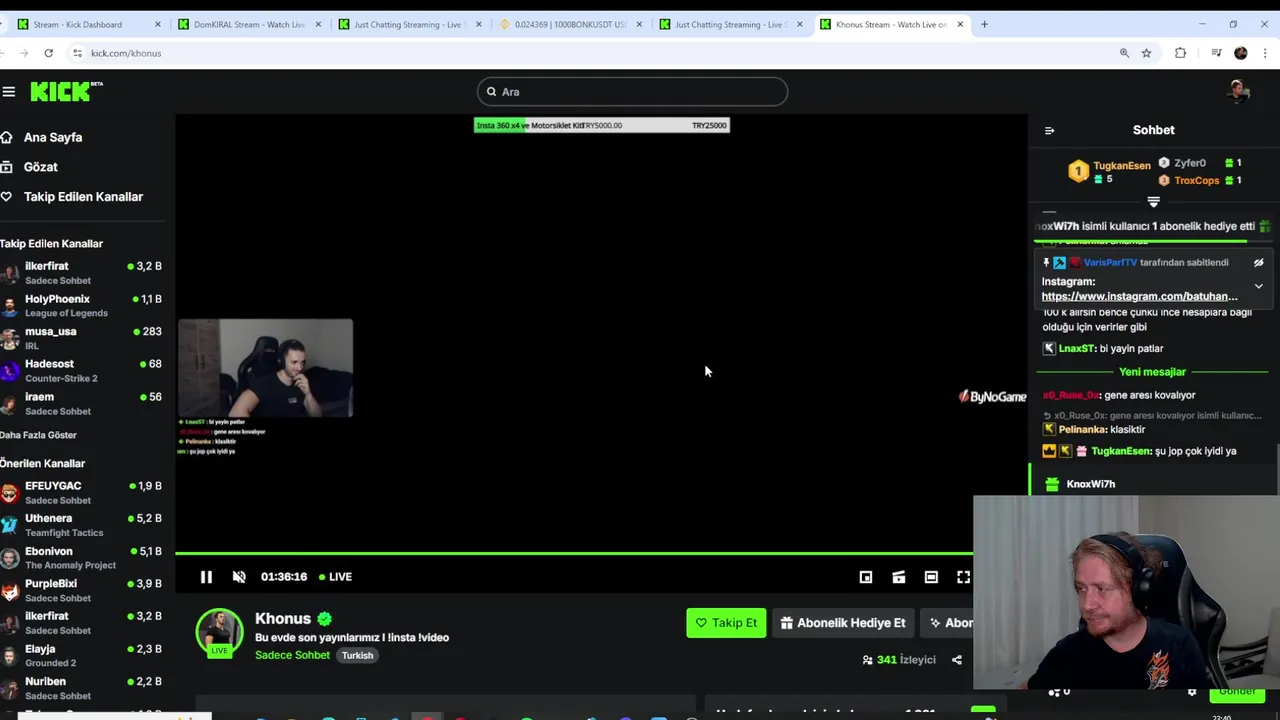Collapse the Sohbet chat panel
Image resolution: width=1280 pixels, height=720 pixels.
click(1049, 130)
